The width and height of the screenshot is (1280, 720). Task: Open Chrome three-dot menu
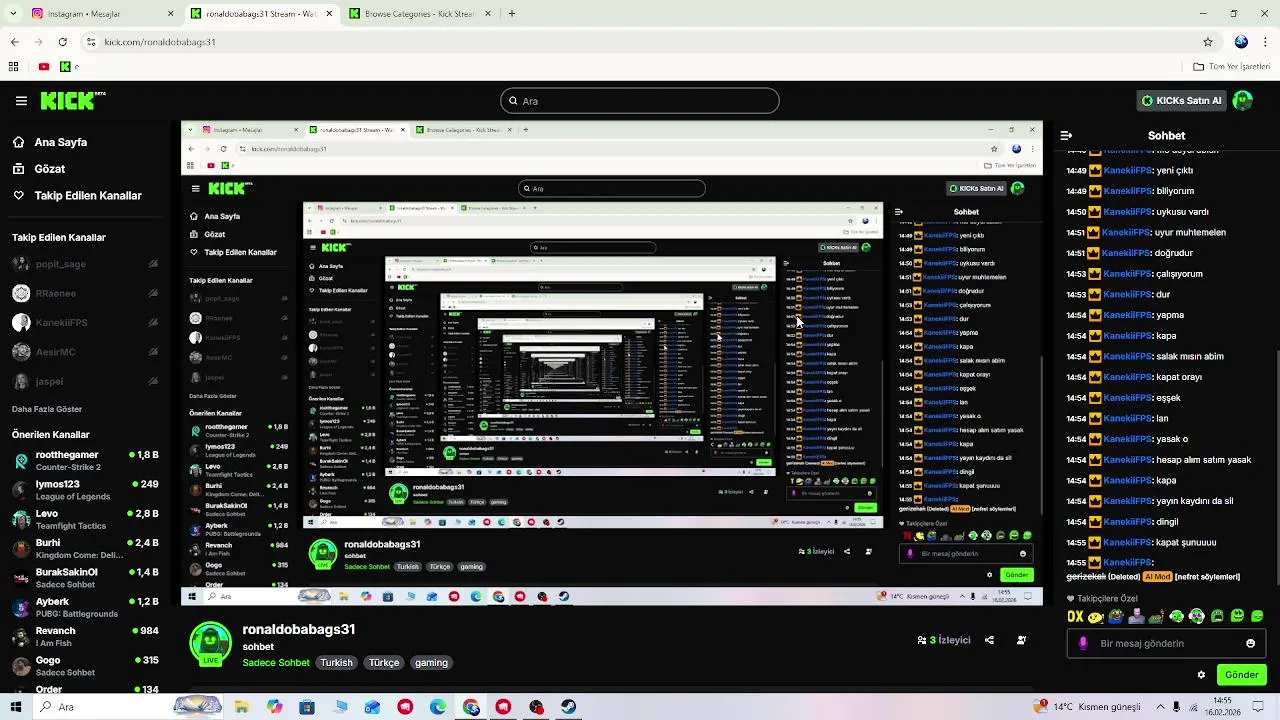tap(1267, 42)
